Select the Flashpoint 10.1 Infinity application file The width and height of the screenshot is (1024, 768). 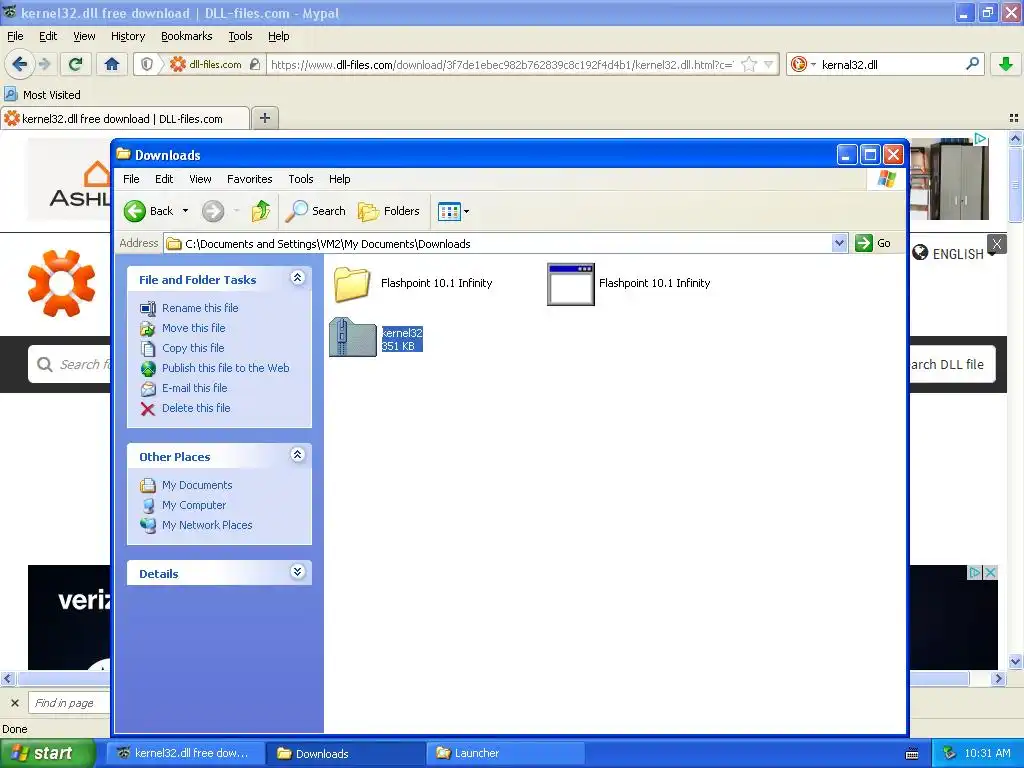coord(571,284)
